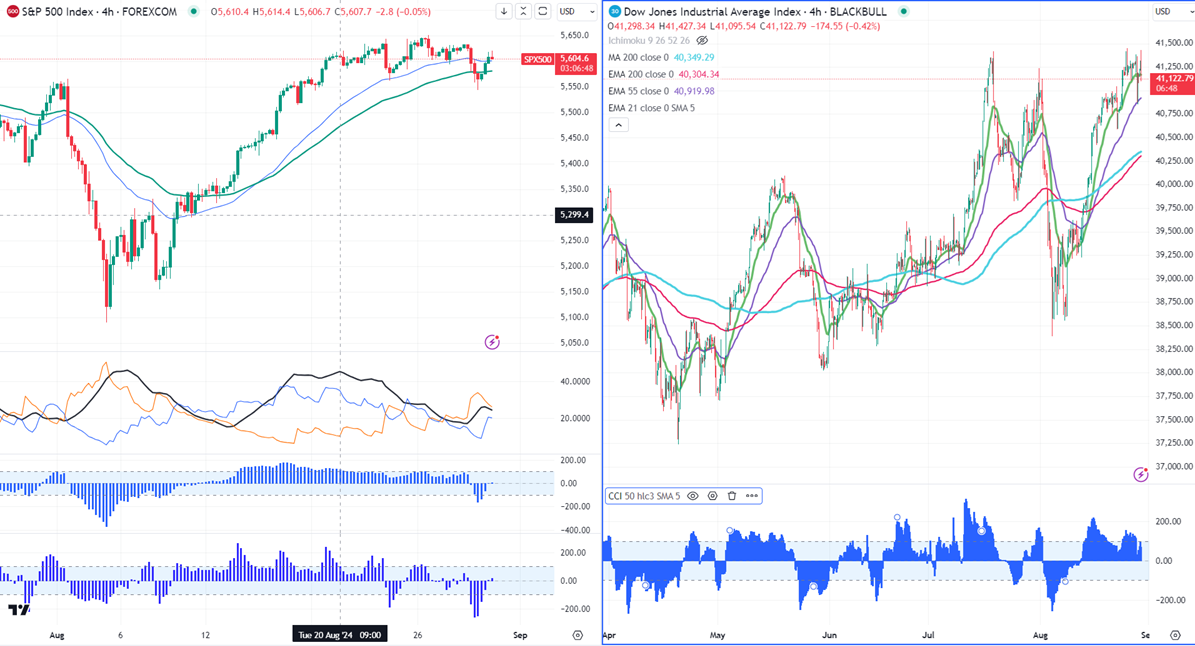
Task: Click the May label on Dow time axis
Action: 717,635
